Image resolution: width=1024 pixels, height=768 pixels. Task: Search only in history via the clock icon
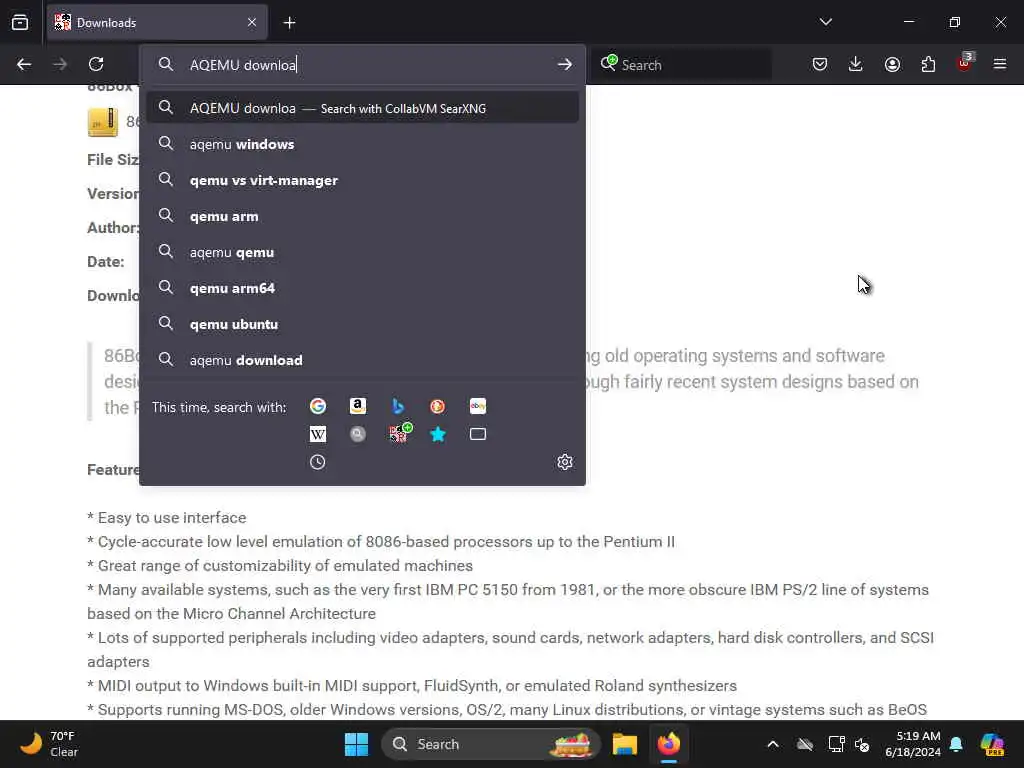tap(317, 462)
